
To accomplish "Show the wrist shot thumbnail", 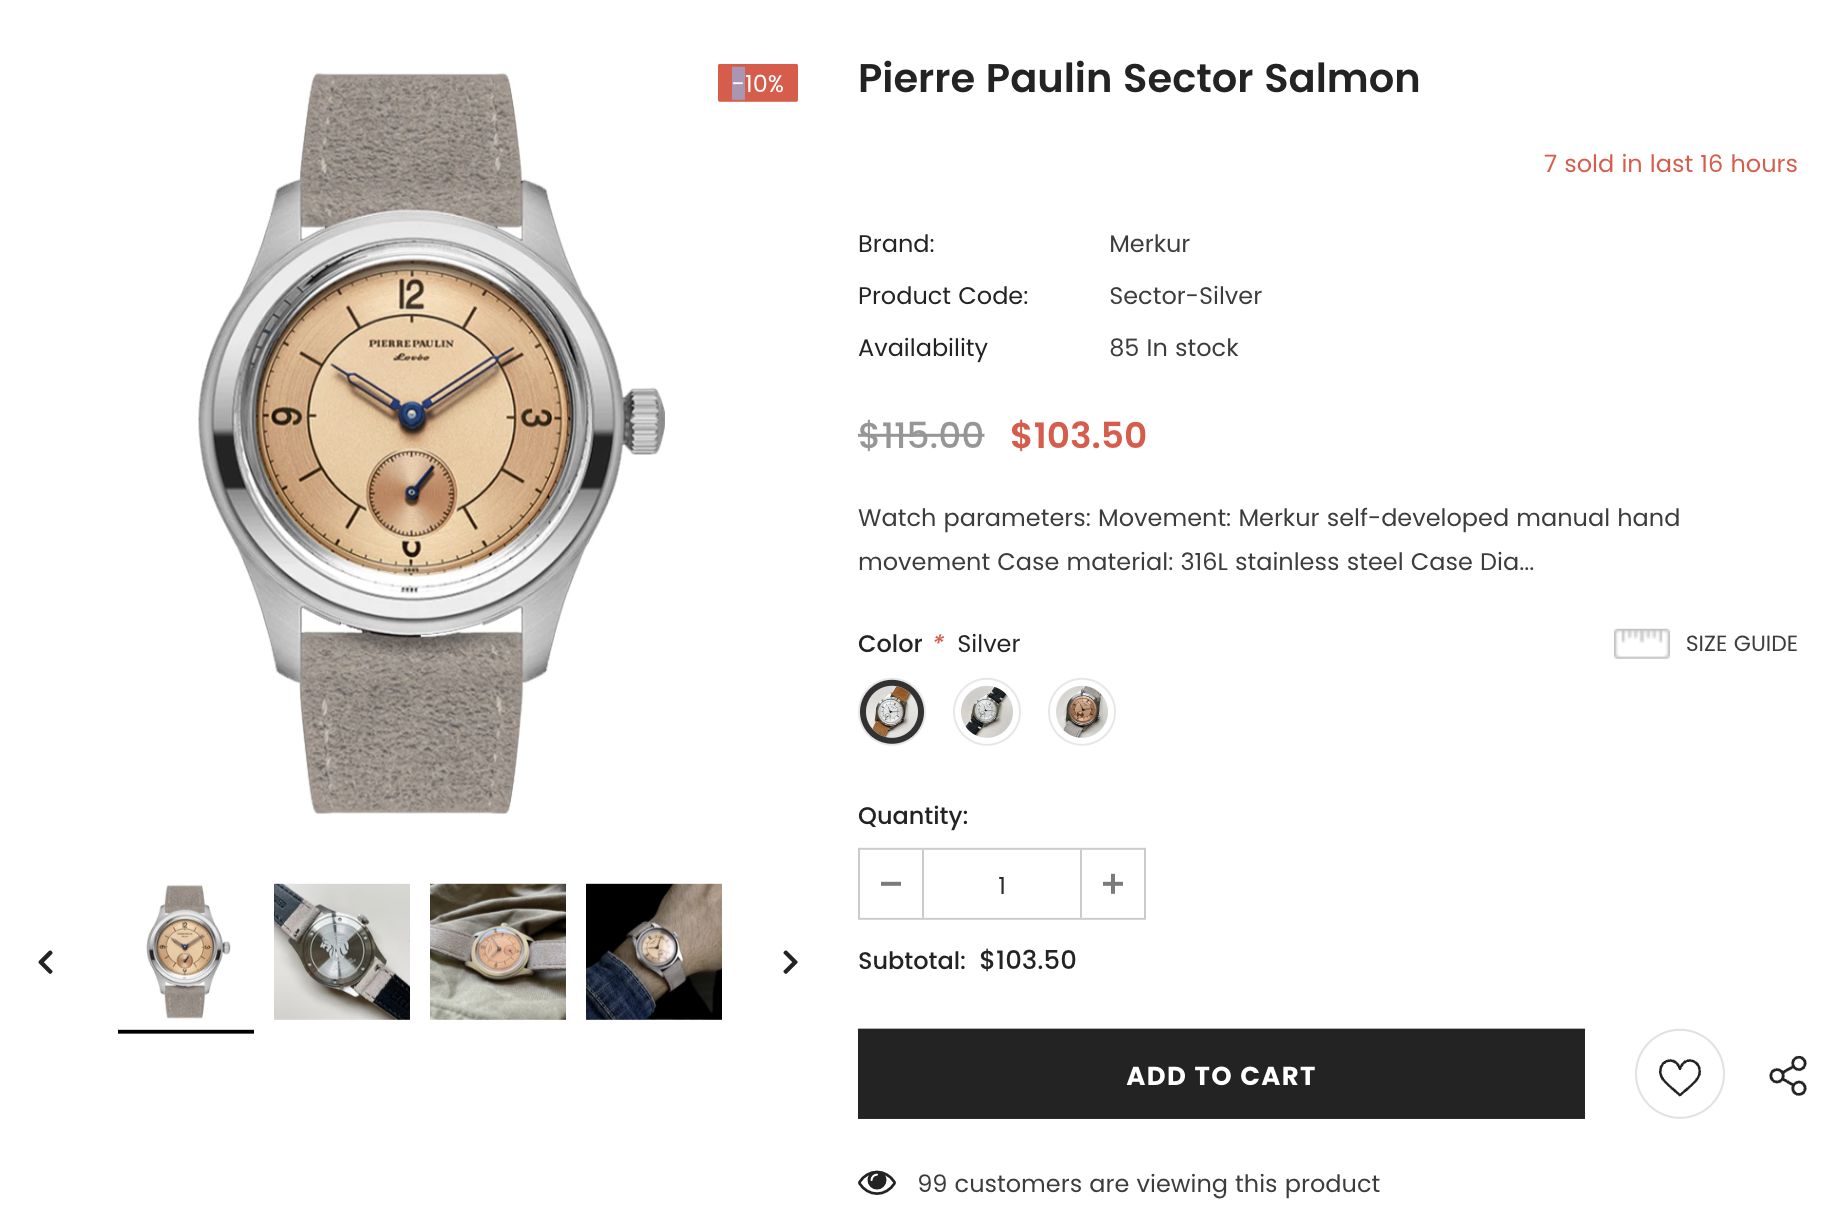I will [654, 951].
